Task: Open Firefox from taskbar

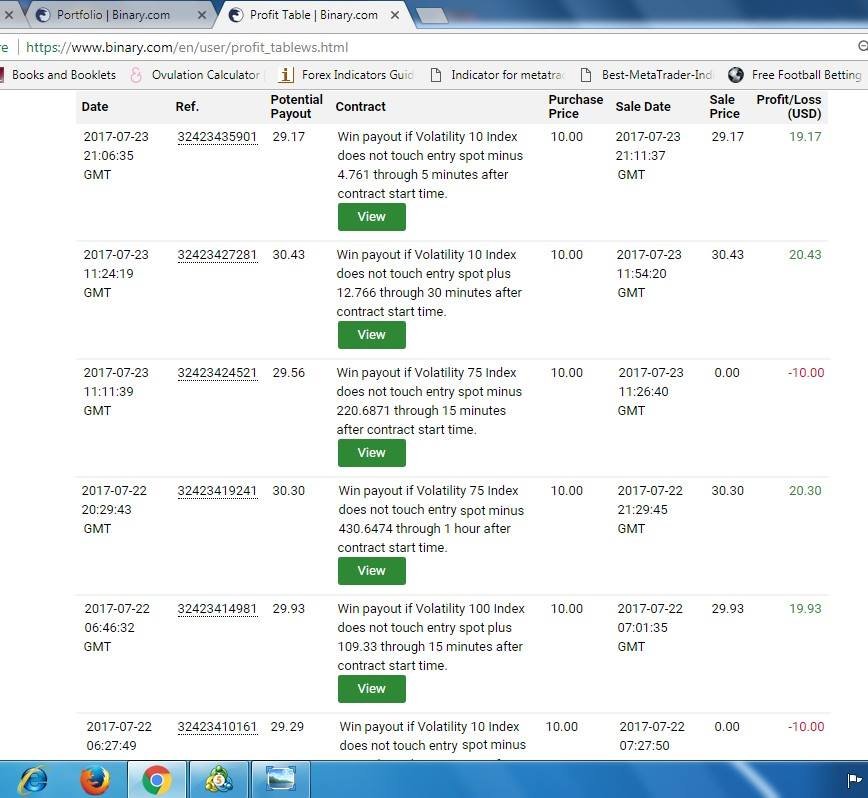Action: coord(95,780)
